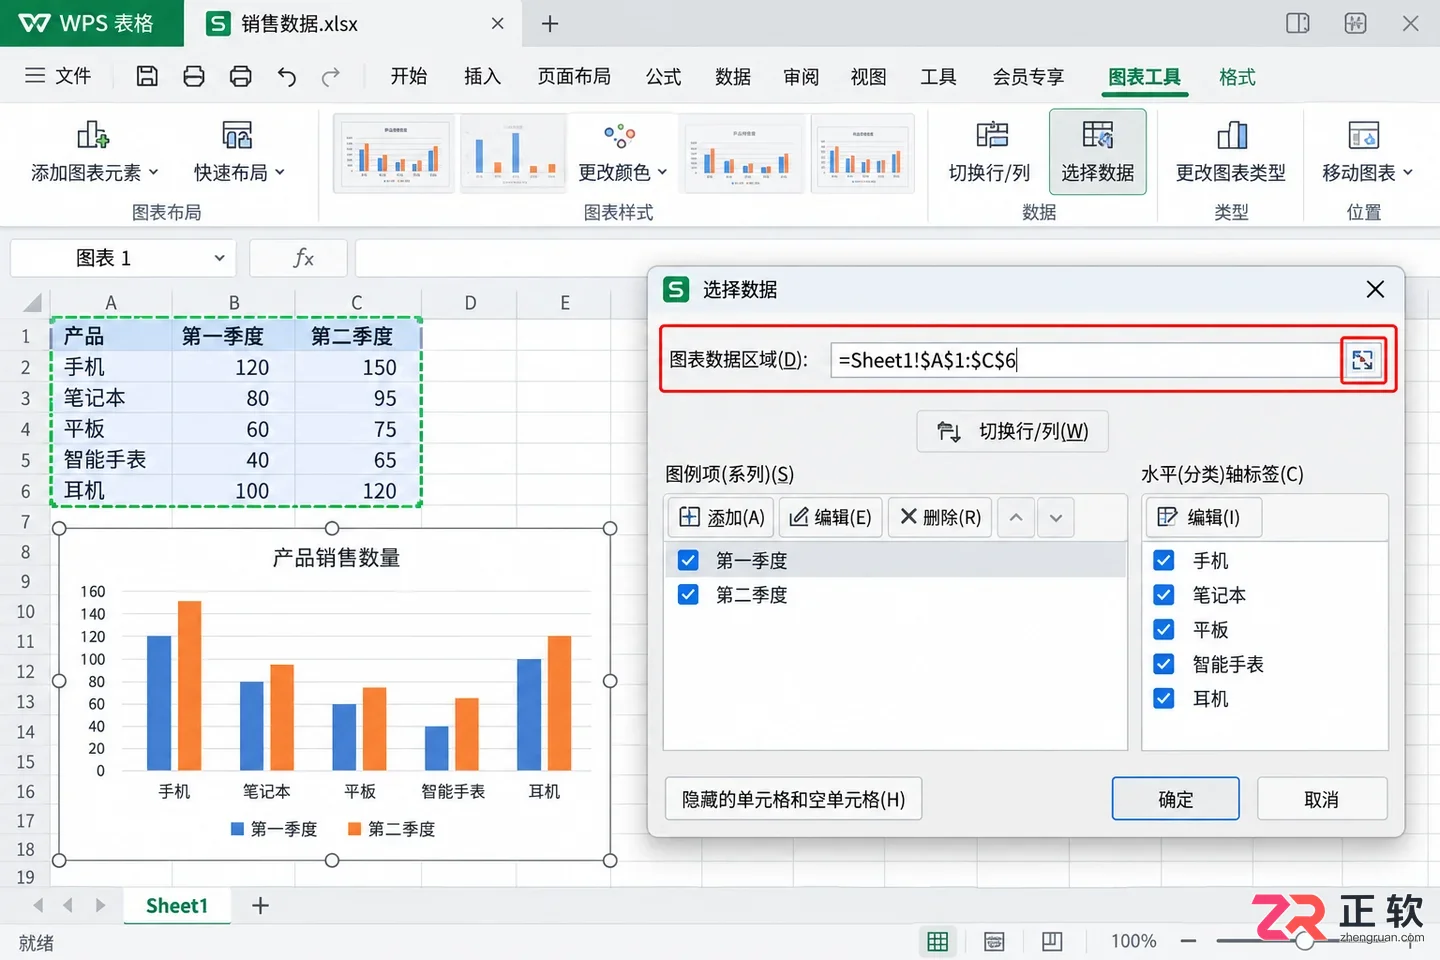Screen dimensions: 1440x960
Task: Click the fx insert function icon
Action: point(303,258)
